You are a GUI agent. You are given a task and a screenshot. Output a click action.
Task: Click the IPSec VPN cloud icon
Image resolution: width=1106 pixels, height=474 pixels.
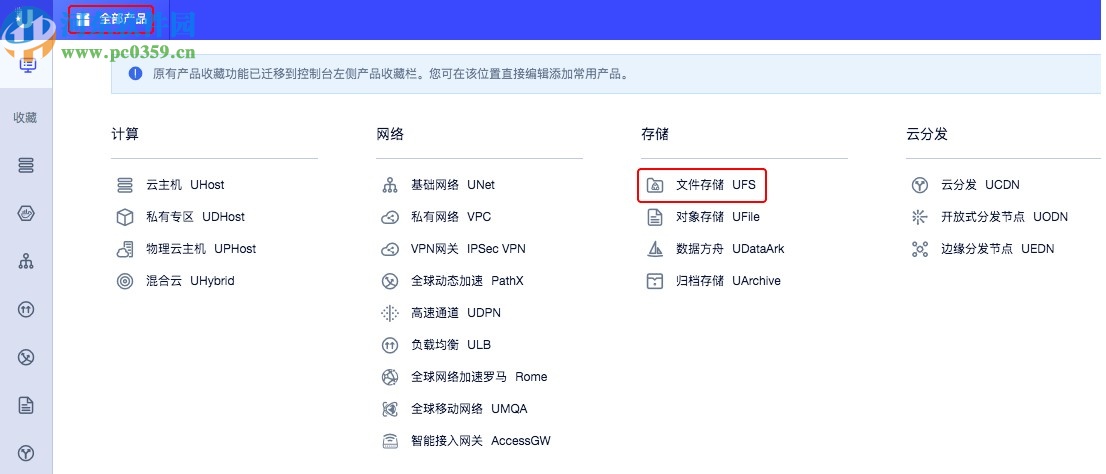coord(390,250)
